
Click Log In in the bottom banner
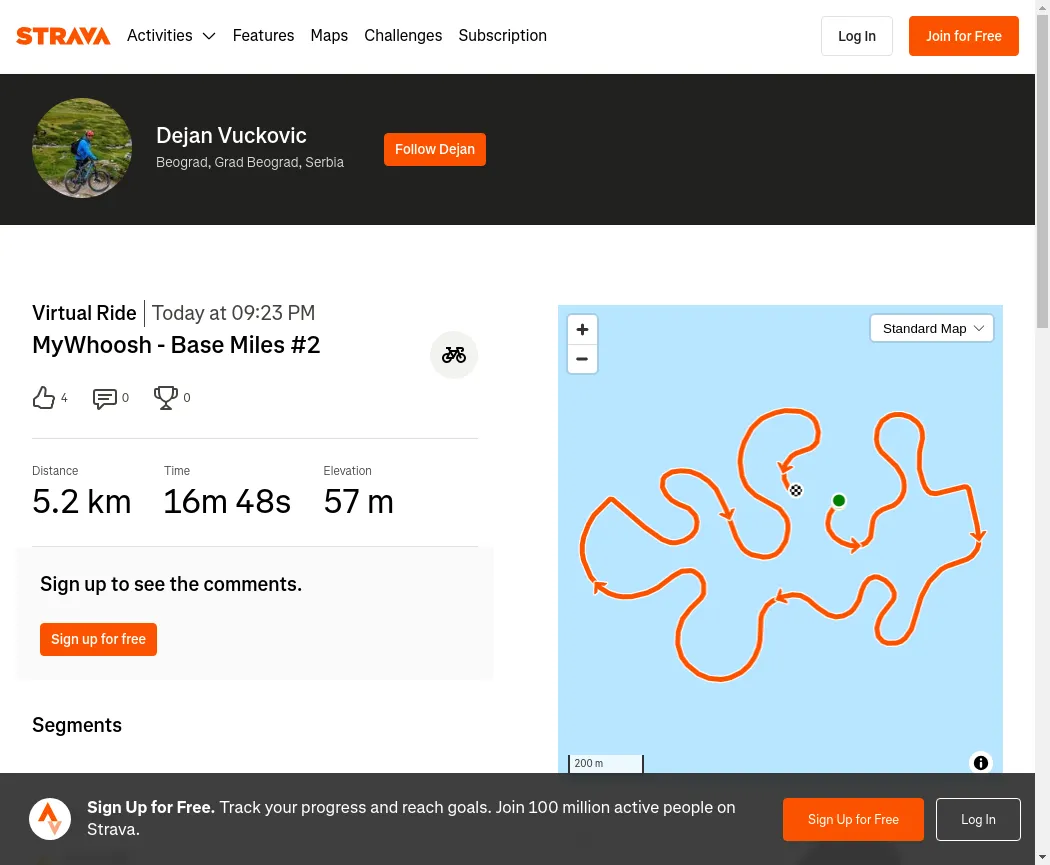point(978,819)
